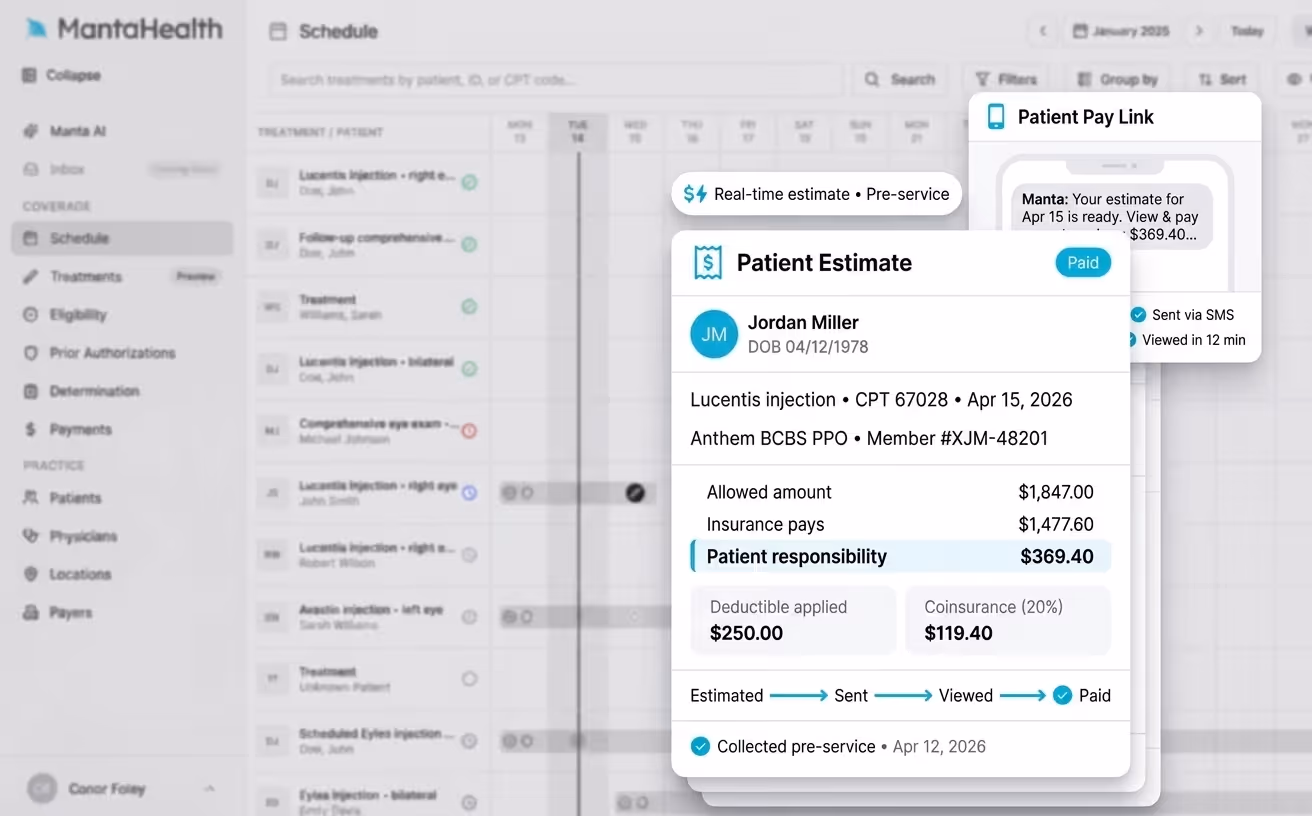Click the Tue 14 column header
This screenshot has height=816, width=1312.
[x=578, y=132]
